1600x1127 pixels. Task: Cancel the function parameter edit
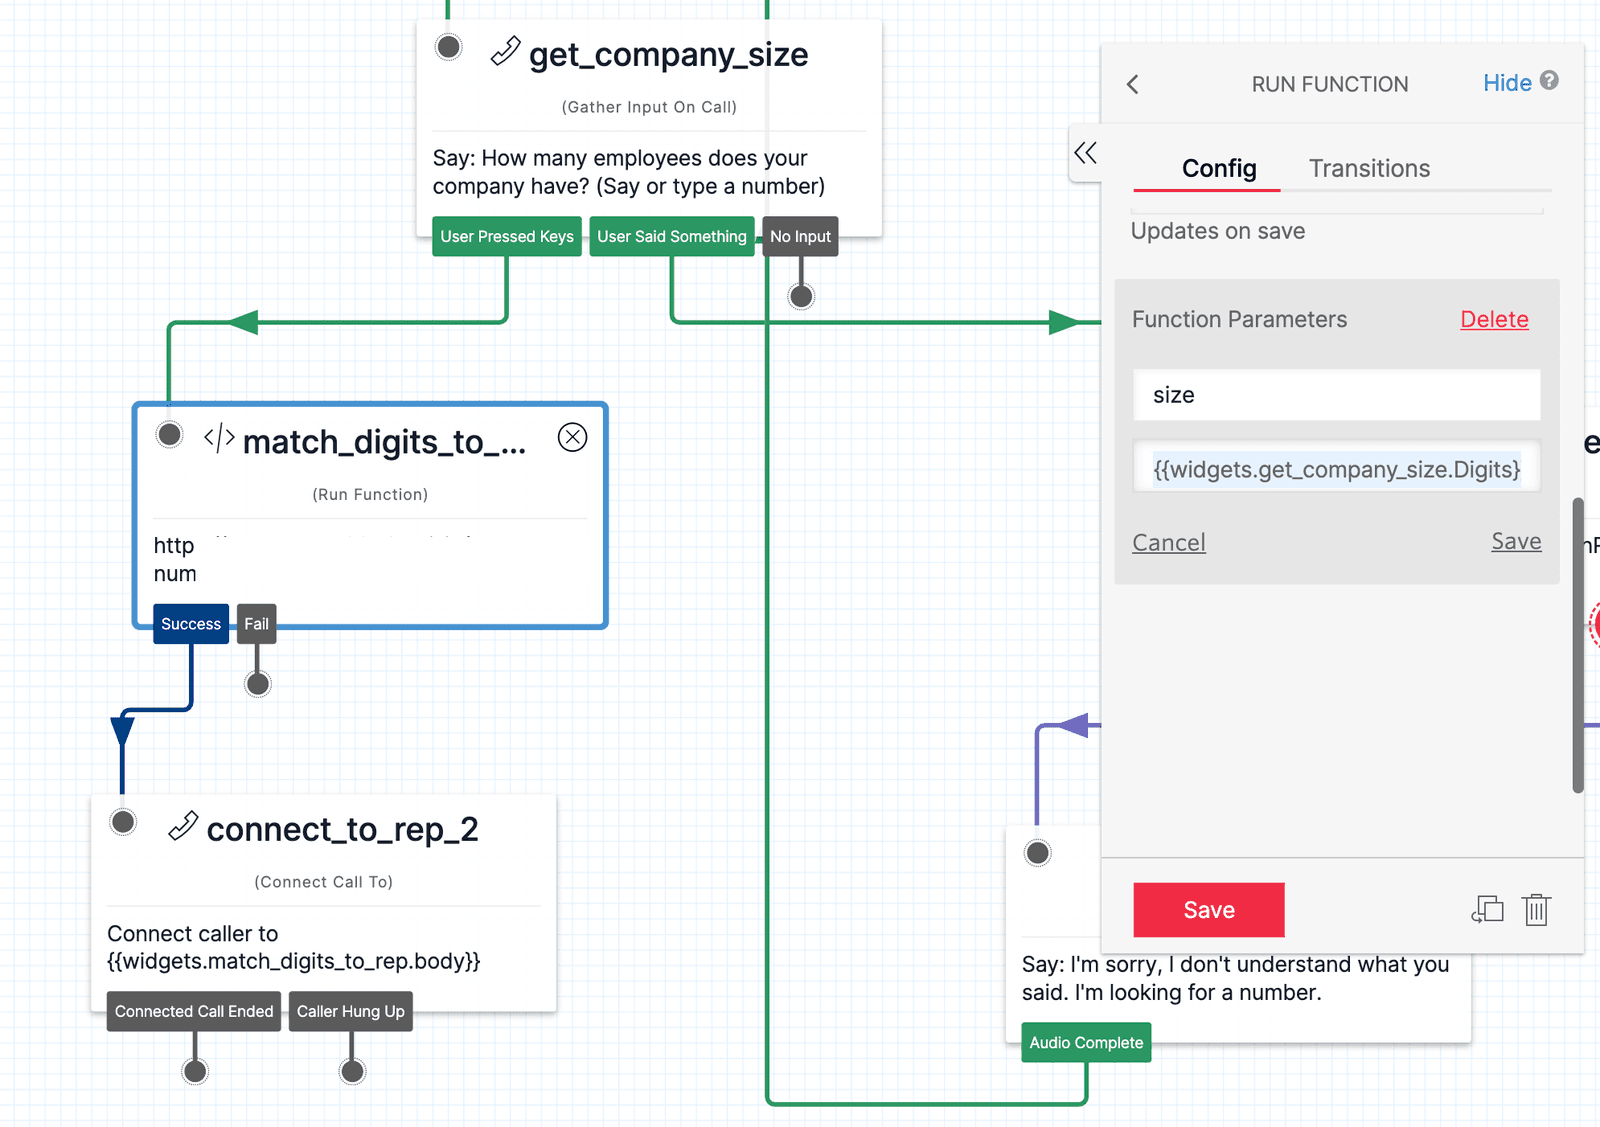pos(1168,542)
